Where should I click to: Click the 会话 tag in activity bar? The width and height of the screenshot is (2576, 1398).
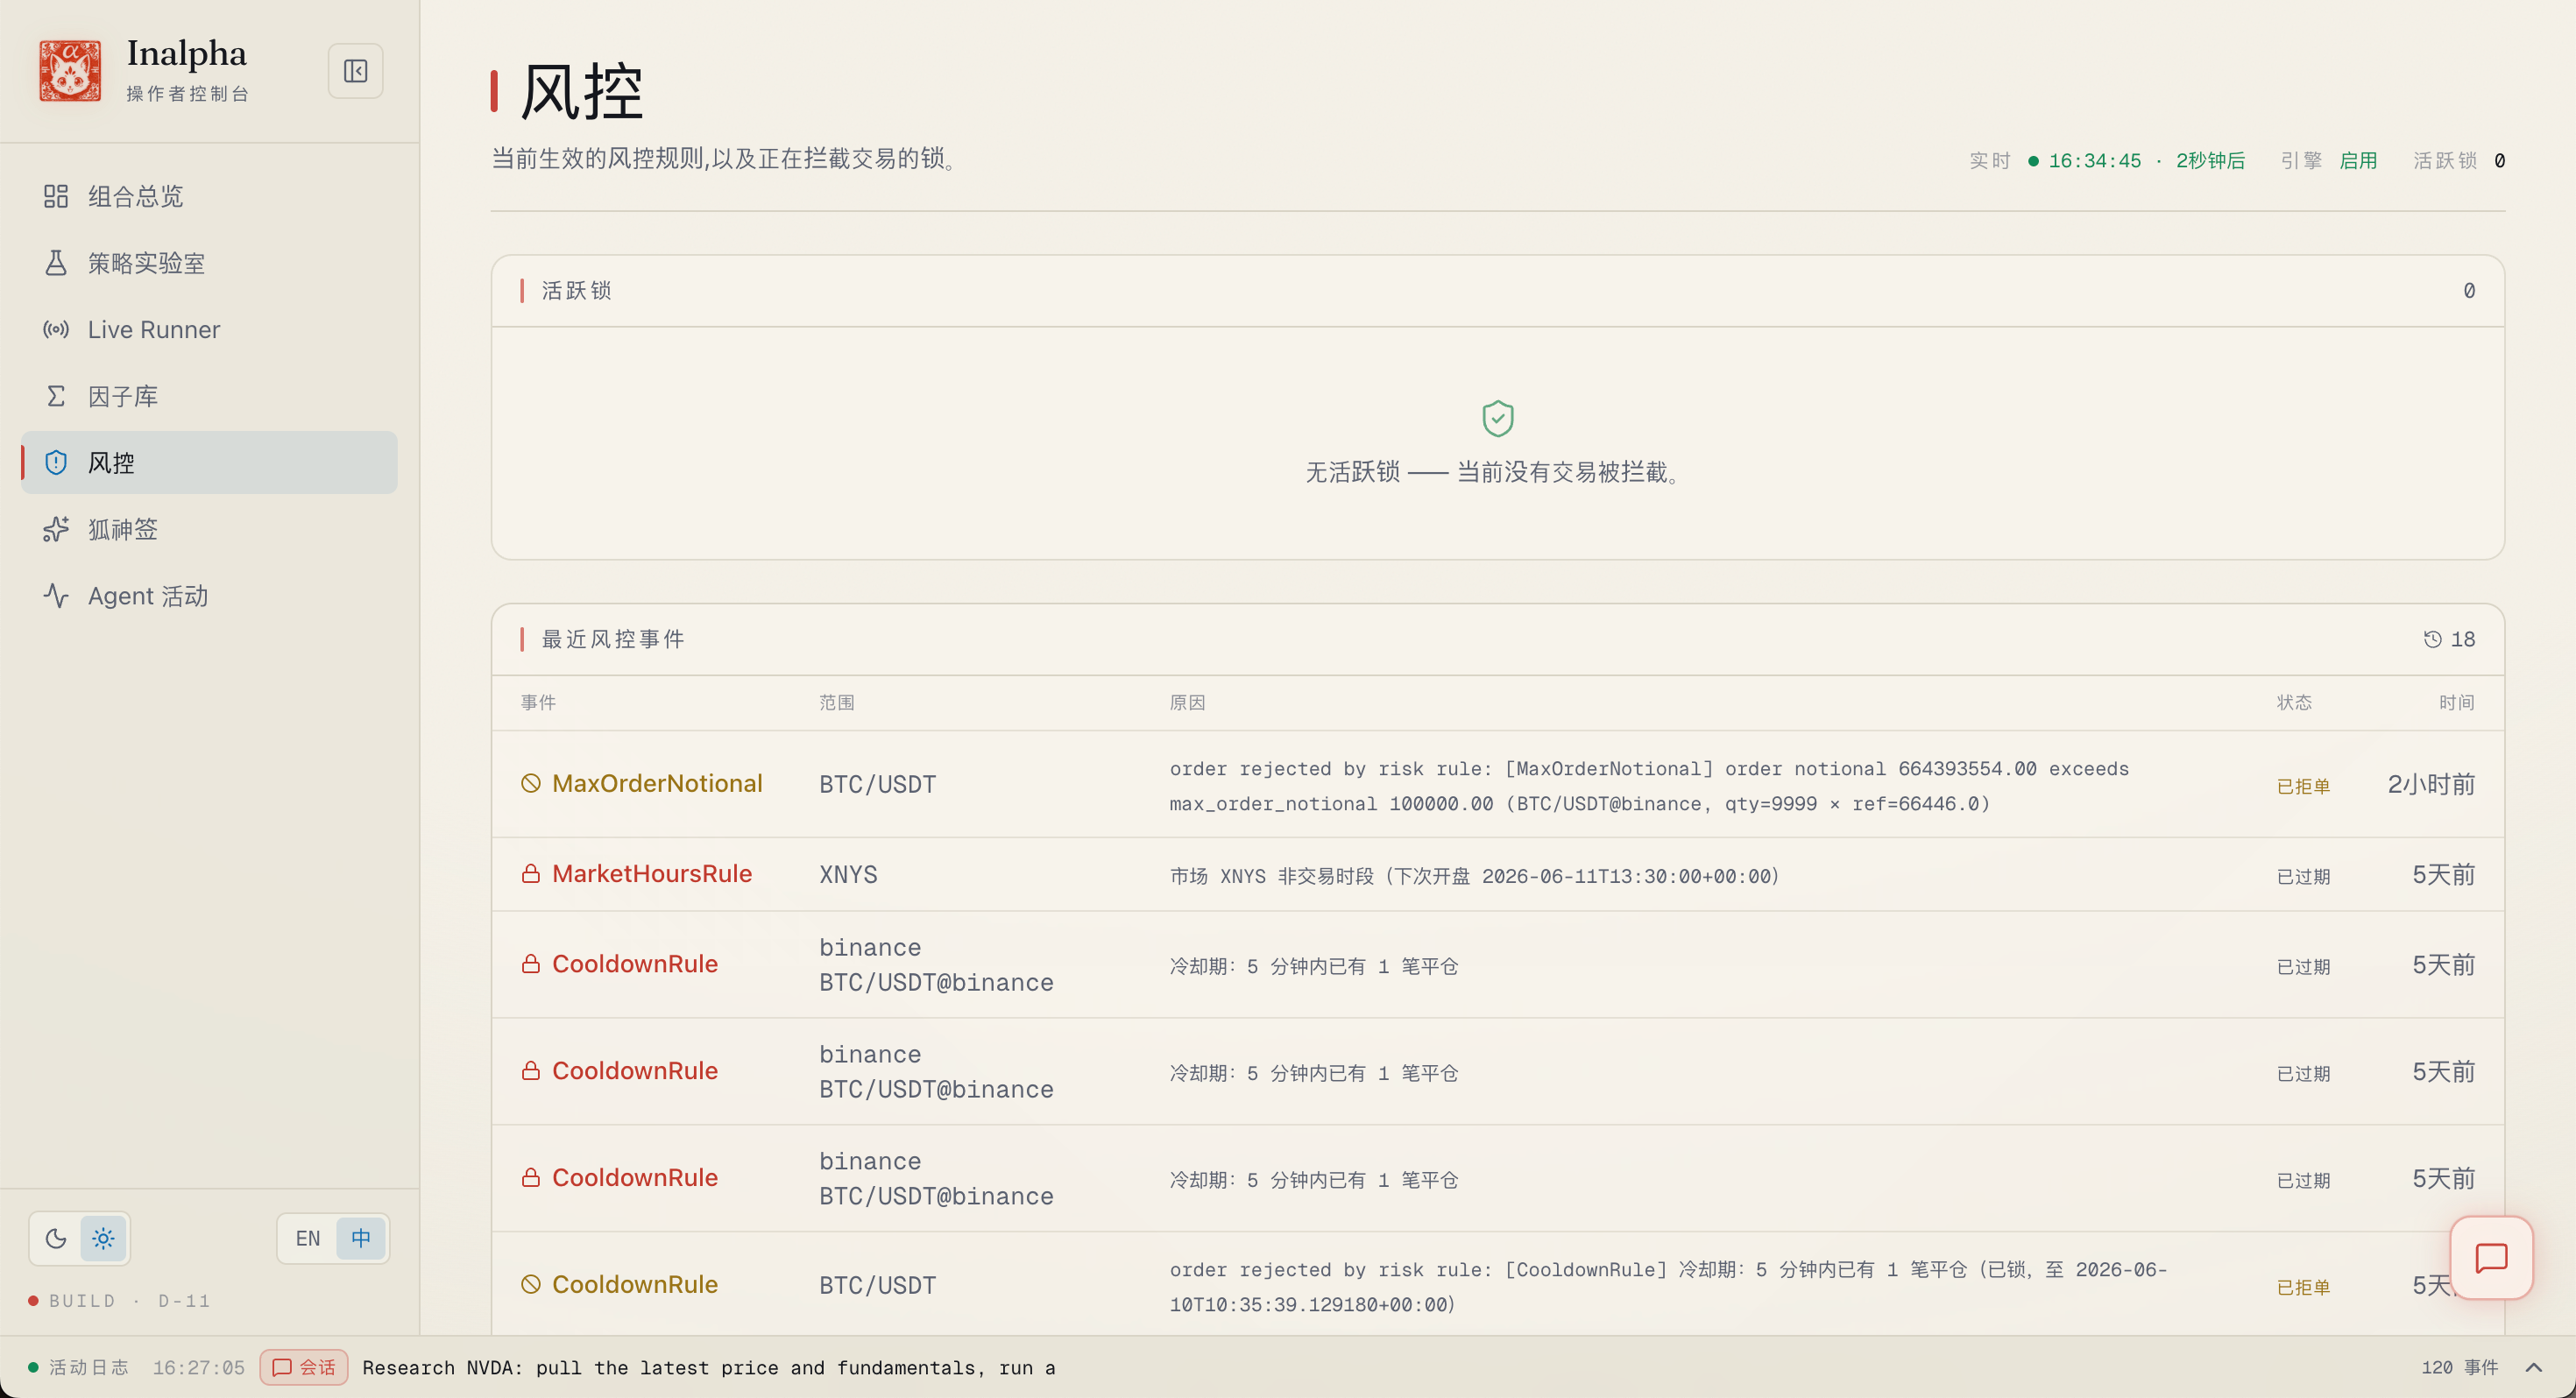(304, 1367)
